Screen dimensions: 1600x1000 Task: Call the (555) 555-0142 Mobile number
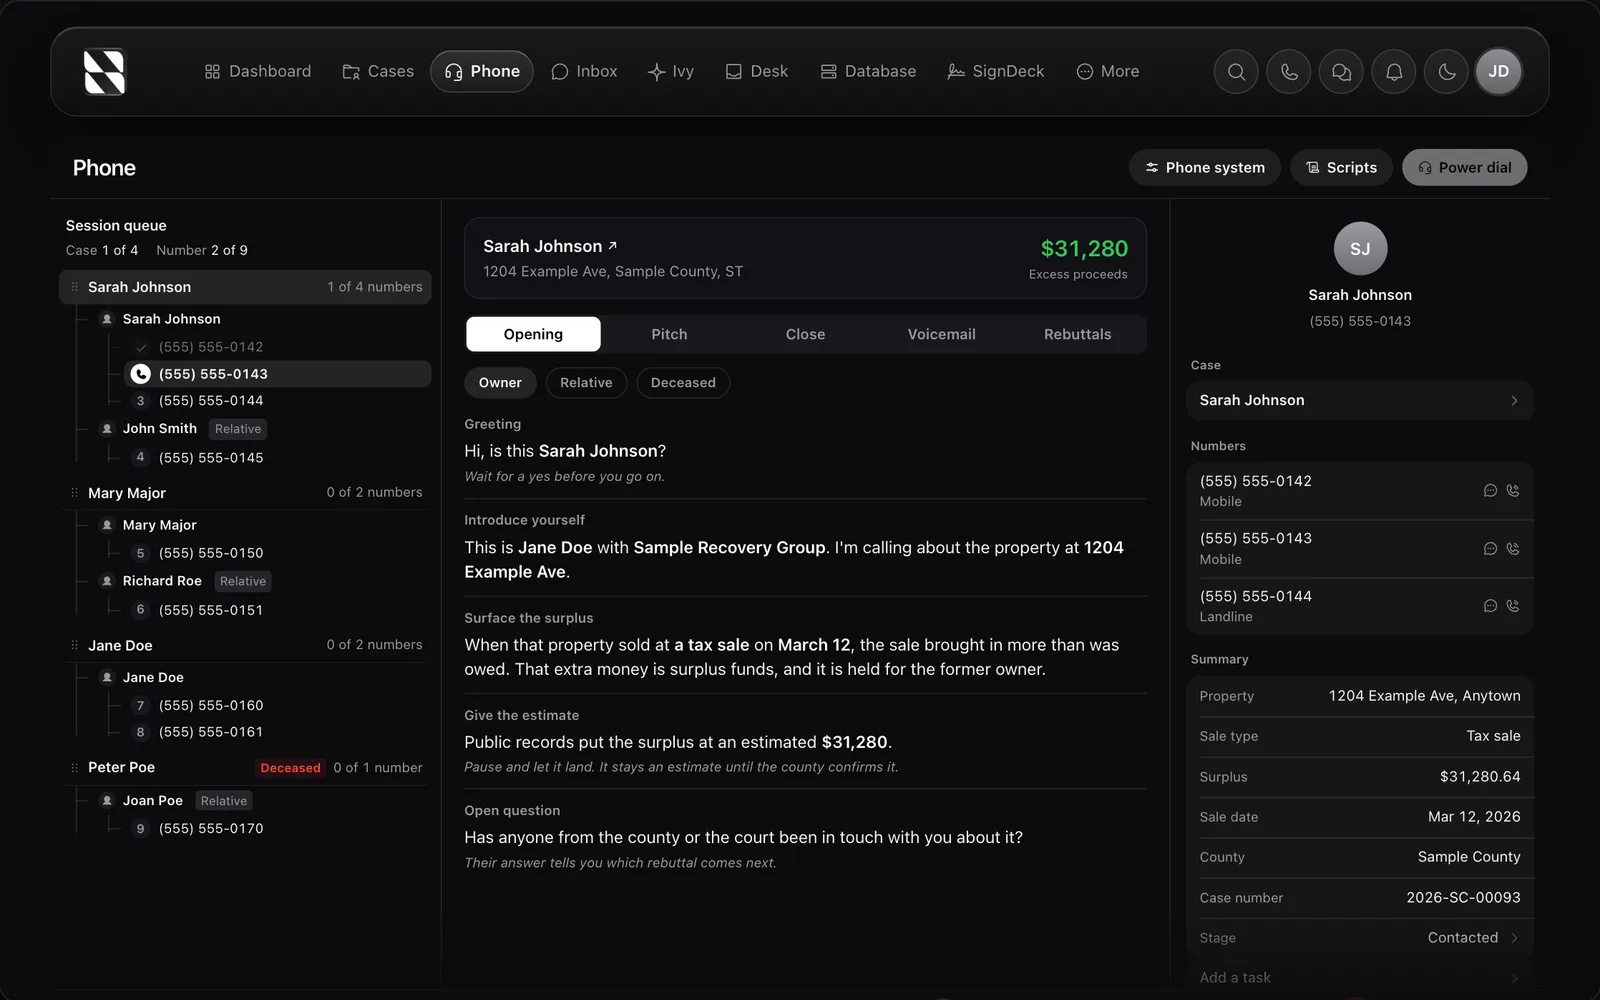pos(1513,491)
